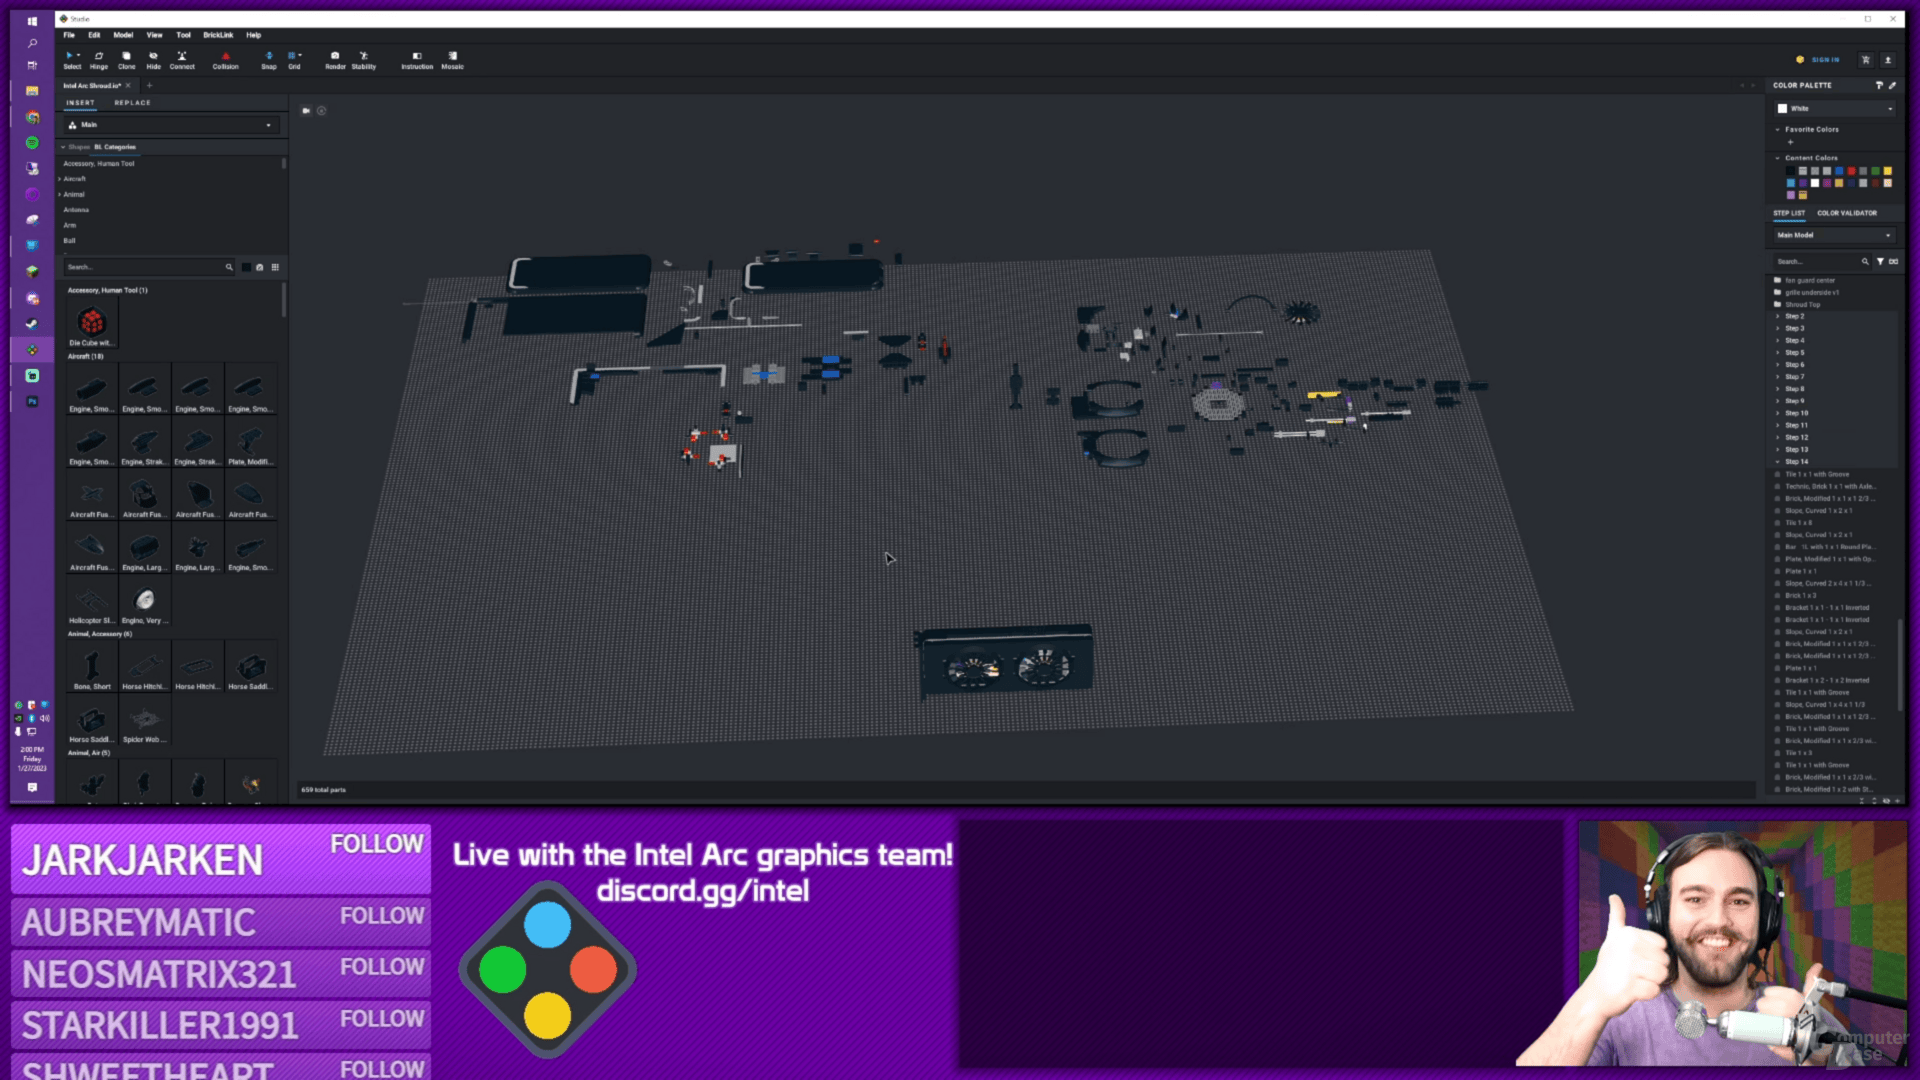Select the Shroud Top folder
1920x1080 pixels.
point(1802,304)
